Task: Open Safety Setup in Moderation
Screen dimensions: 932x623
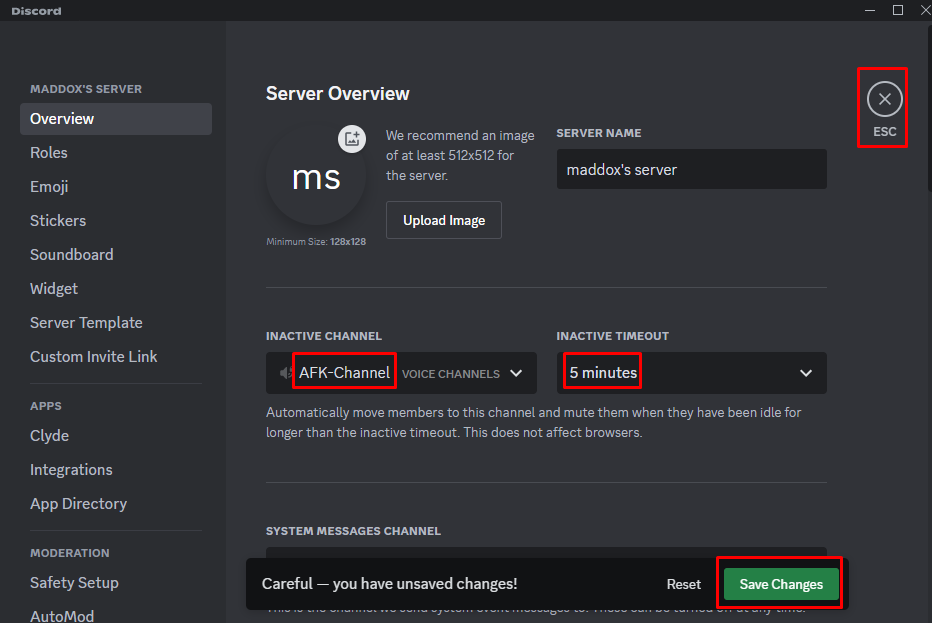Action: (74, 583)
